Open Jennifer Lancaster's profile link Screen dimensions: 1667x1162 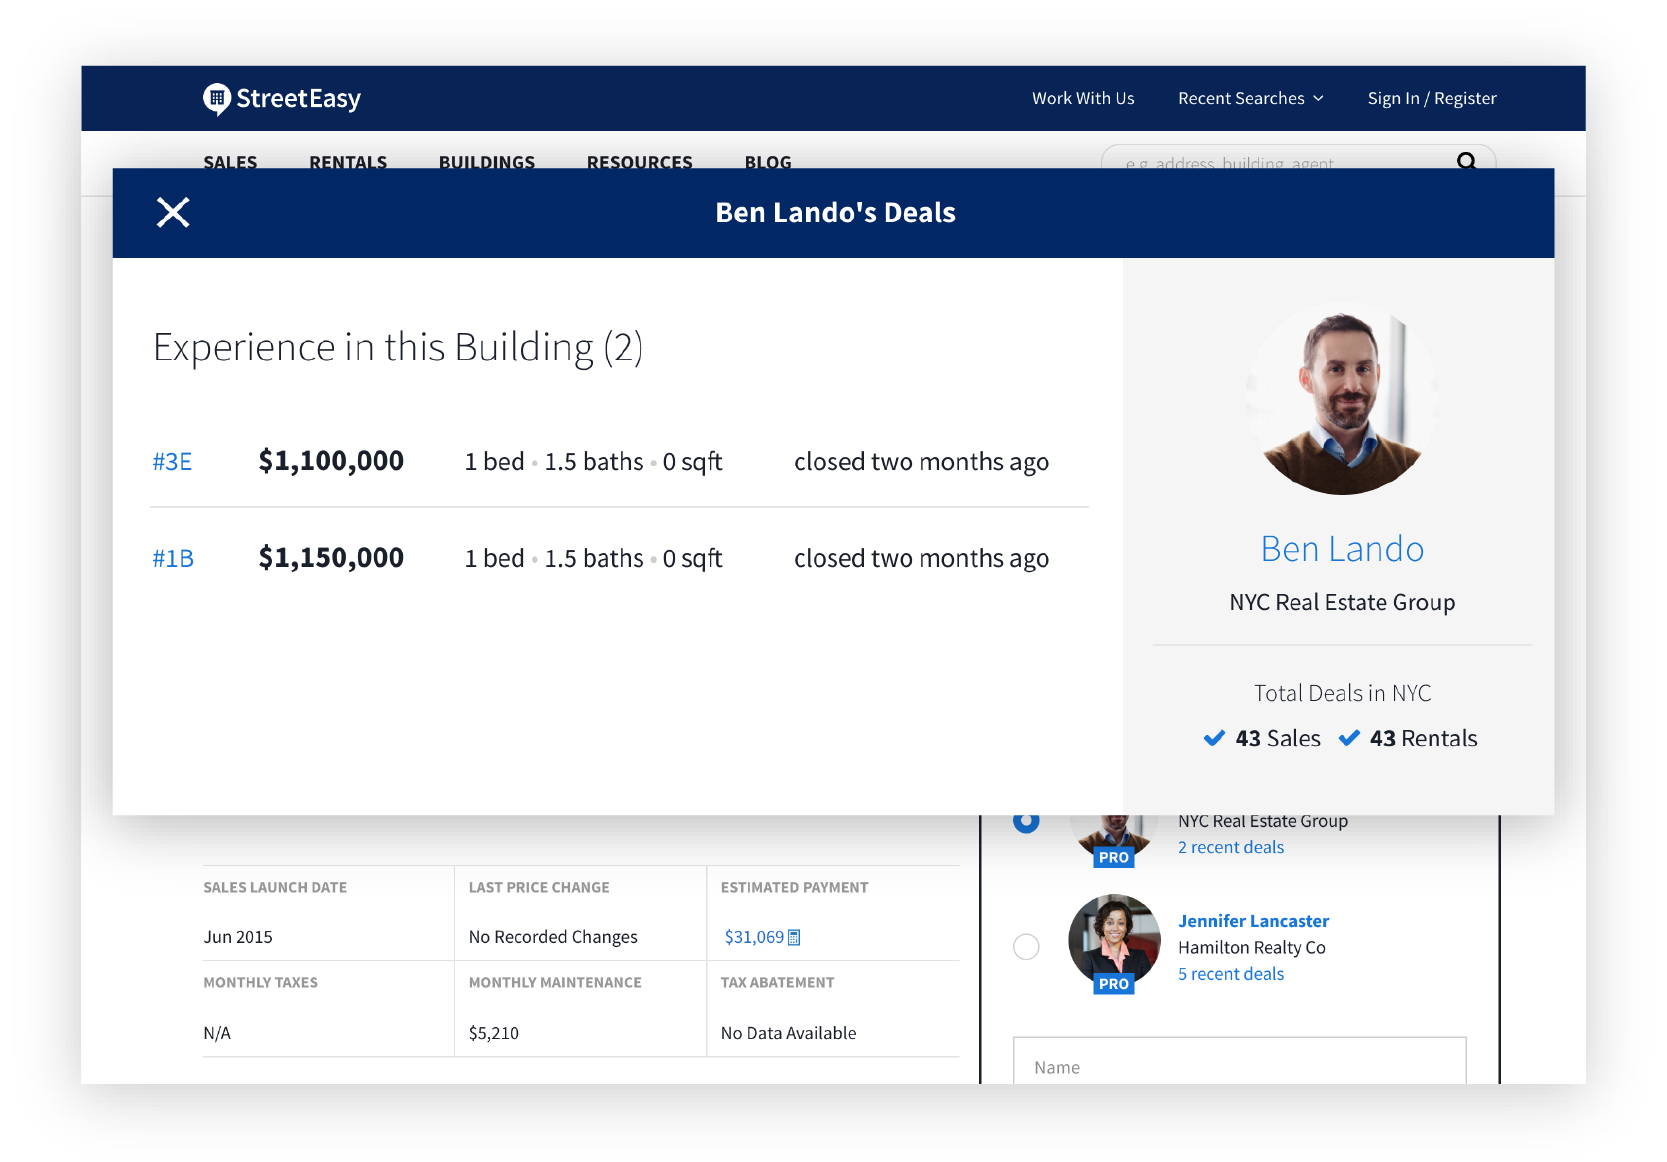(1253, 921)
